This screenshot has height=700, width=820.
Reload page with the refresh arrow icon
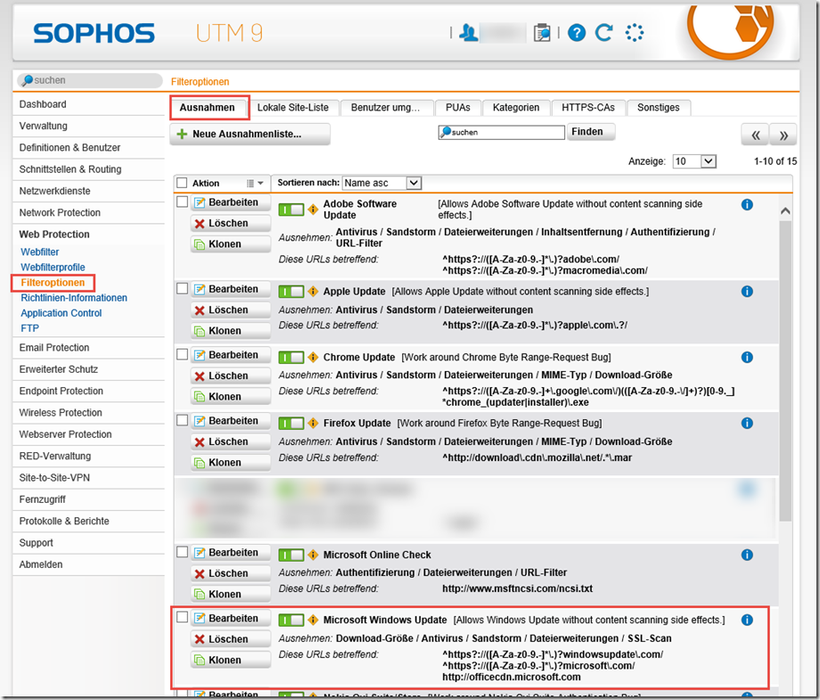(604, 33)
